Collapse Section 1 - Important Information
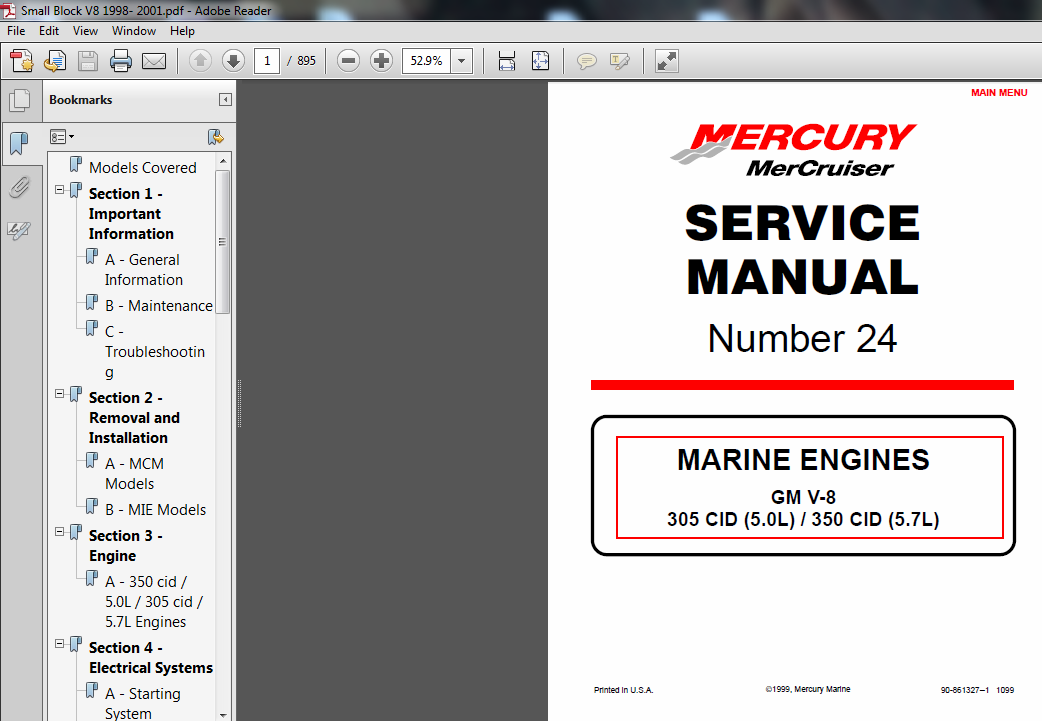 (x=59, y=190)
